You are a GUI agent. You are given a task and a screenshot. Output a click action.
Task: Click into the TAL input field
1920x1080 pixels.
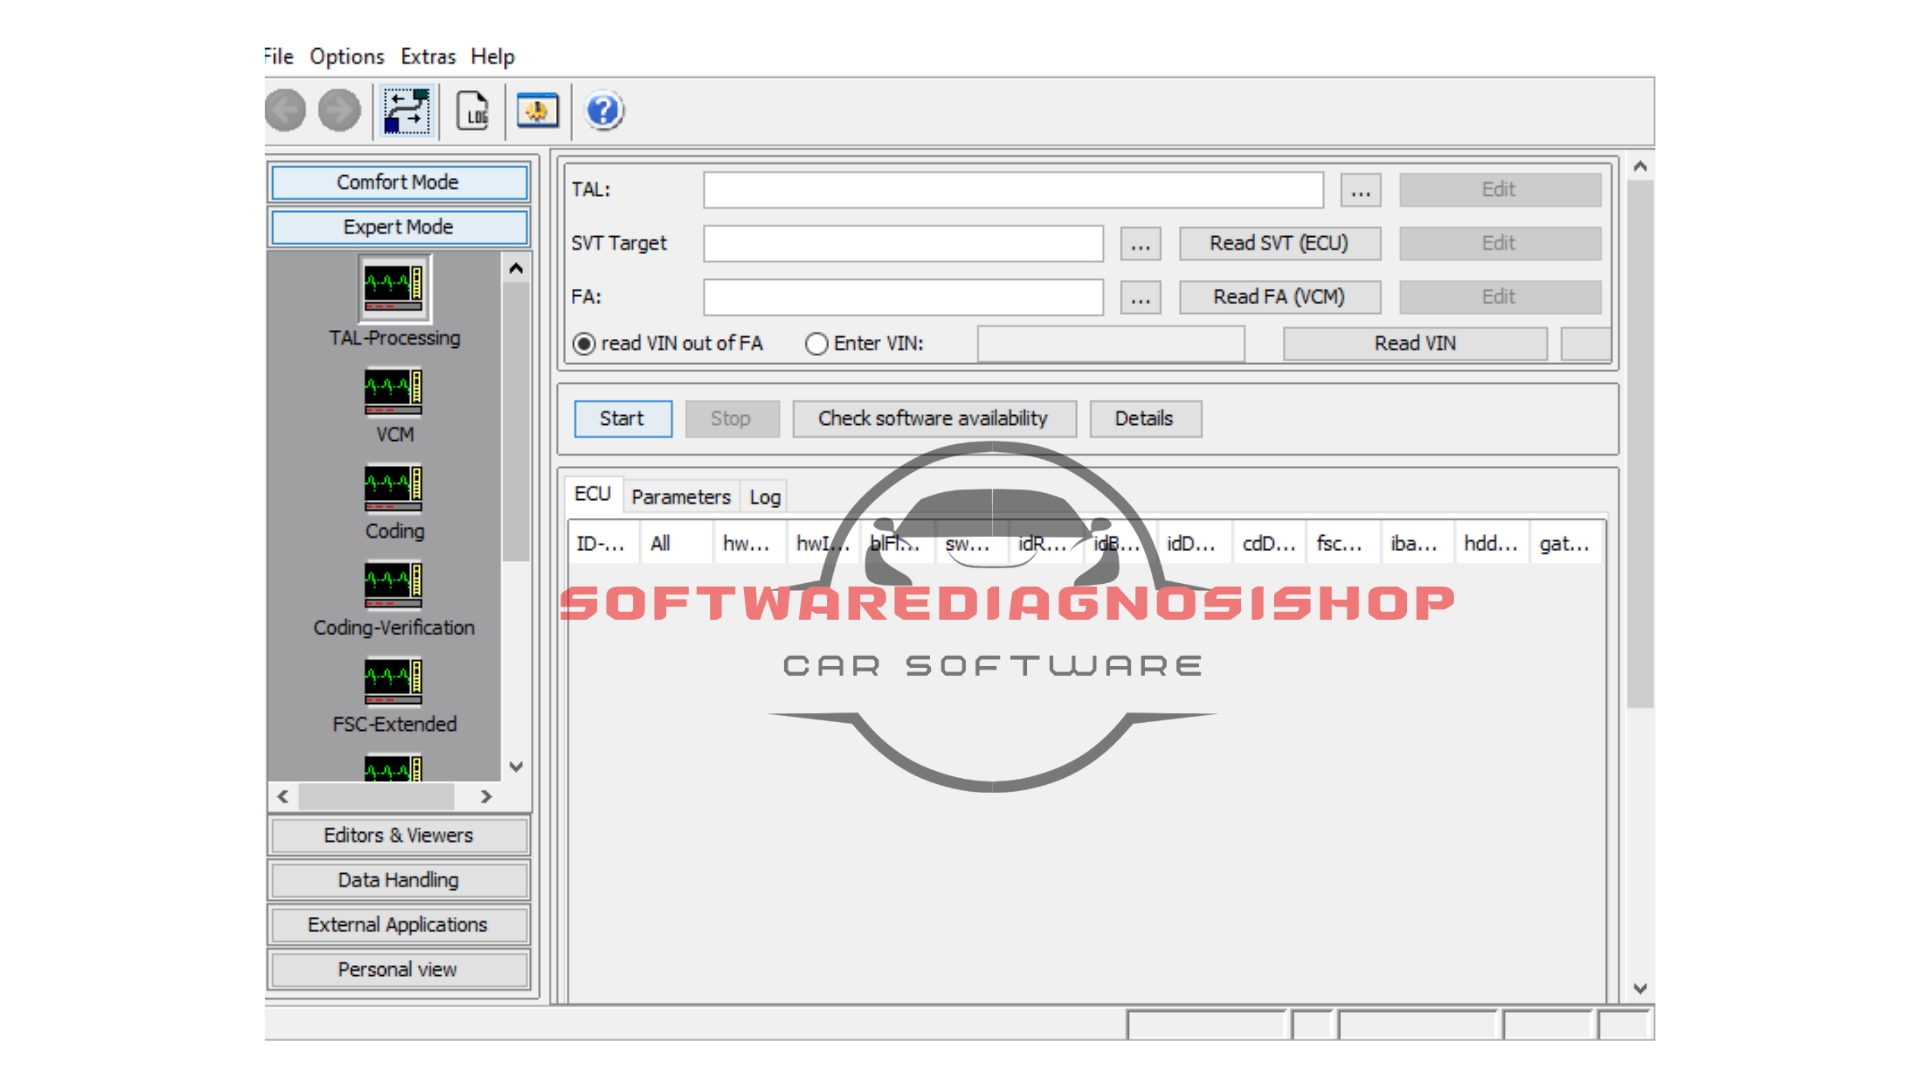pyautogui.click(x=1013, y=190)
